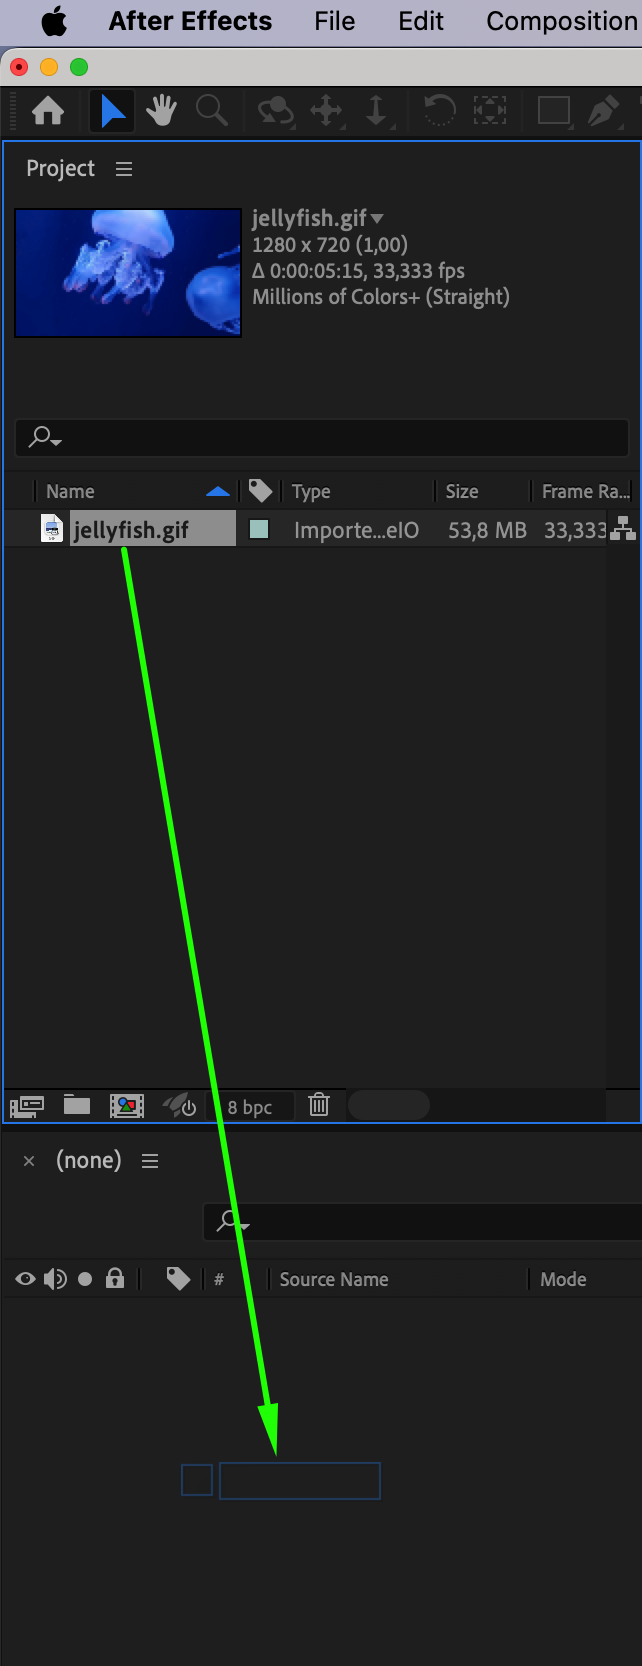642x1666 pixels.
Task: Expand the jellyfish.gif dropdown arrow
Action: tap(377, 218)
